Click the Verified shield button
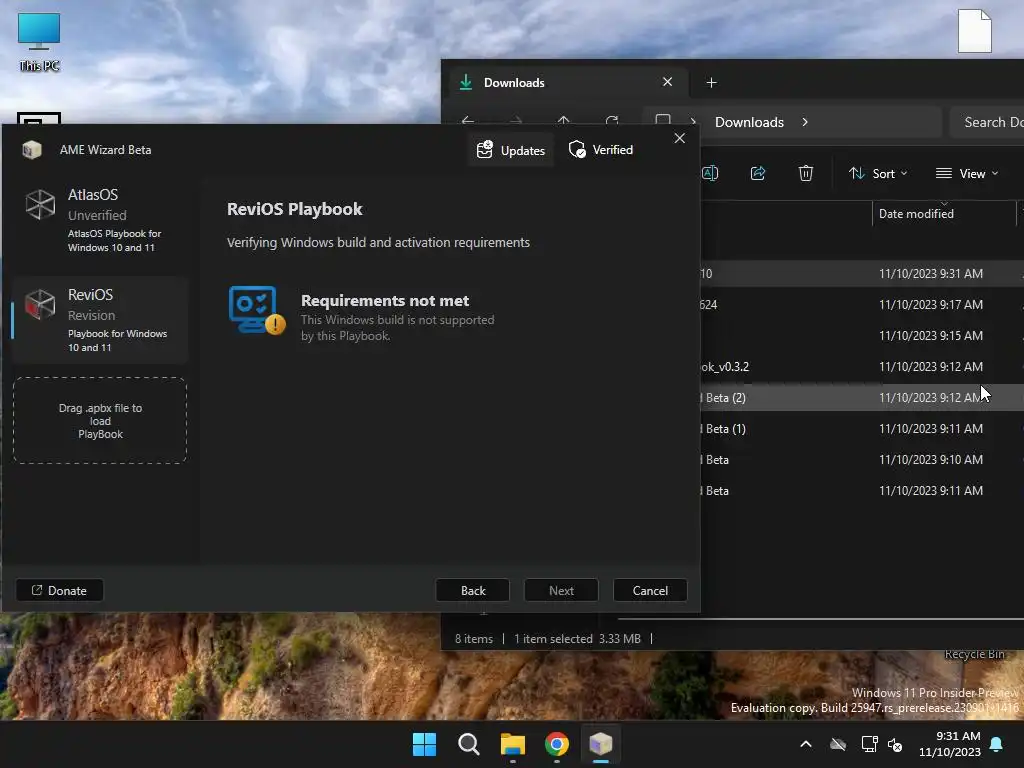The height and width of the screenshot is (768, 1024). tap(601, 150)
